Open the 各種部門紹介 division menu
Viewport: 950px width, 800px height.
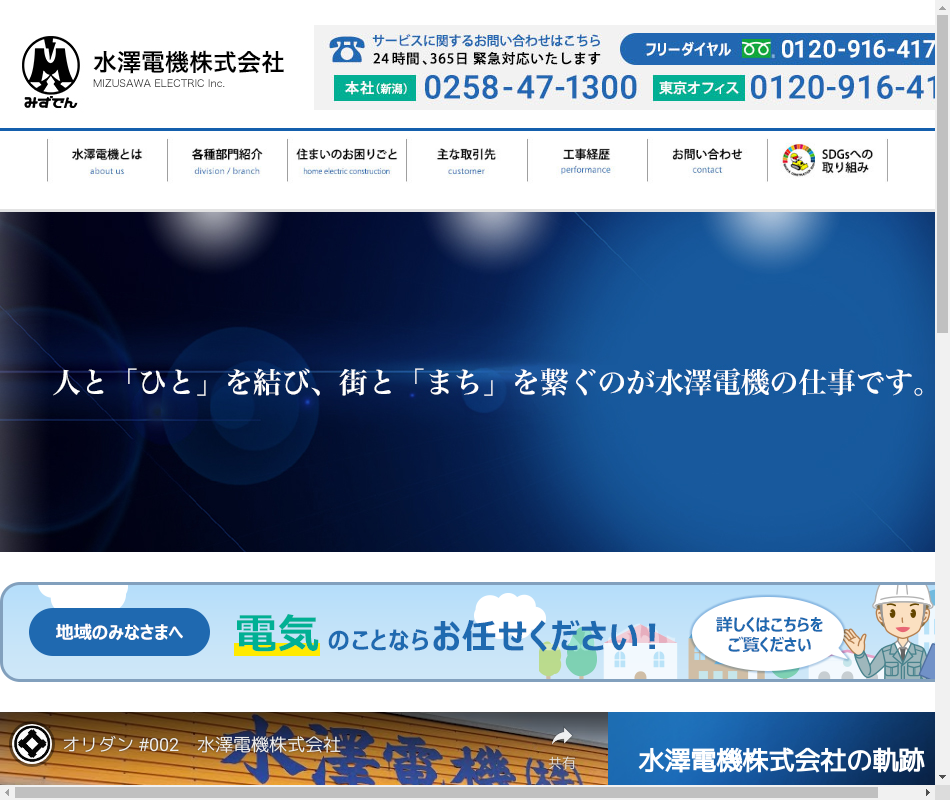pyautogui.click(x=227, y=160)
